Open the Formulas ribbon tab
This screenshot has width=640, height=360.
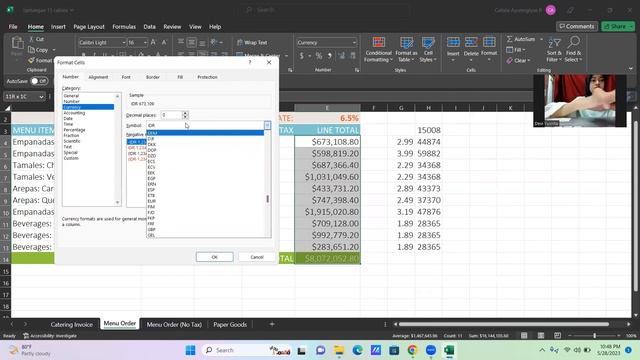tap(124, 27)
